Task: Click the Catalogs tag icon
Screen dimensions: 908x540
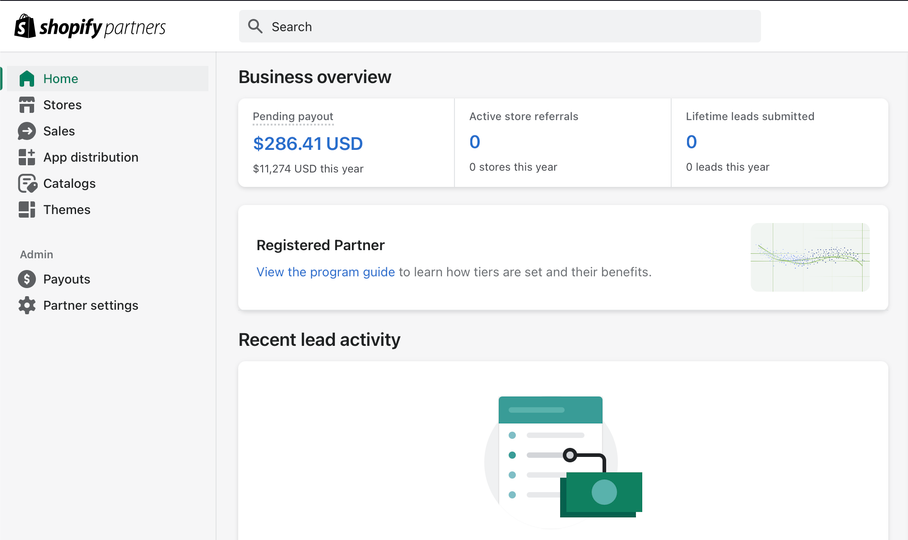Action: pos(27,183)
